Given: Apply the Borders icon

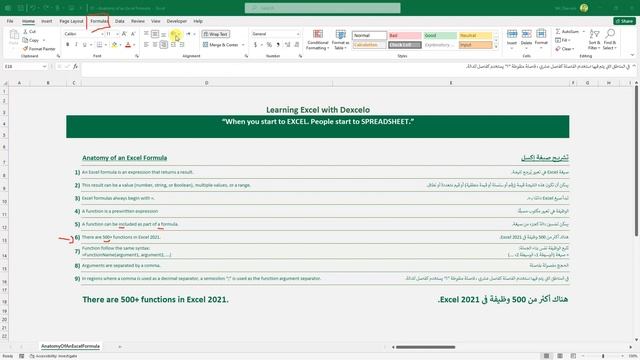Looking at the screenshot, I should [99, 44].
